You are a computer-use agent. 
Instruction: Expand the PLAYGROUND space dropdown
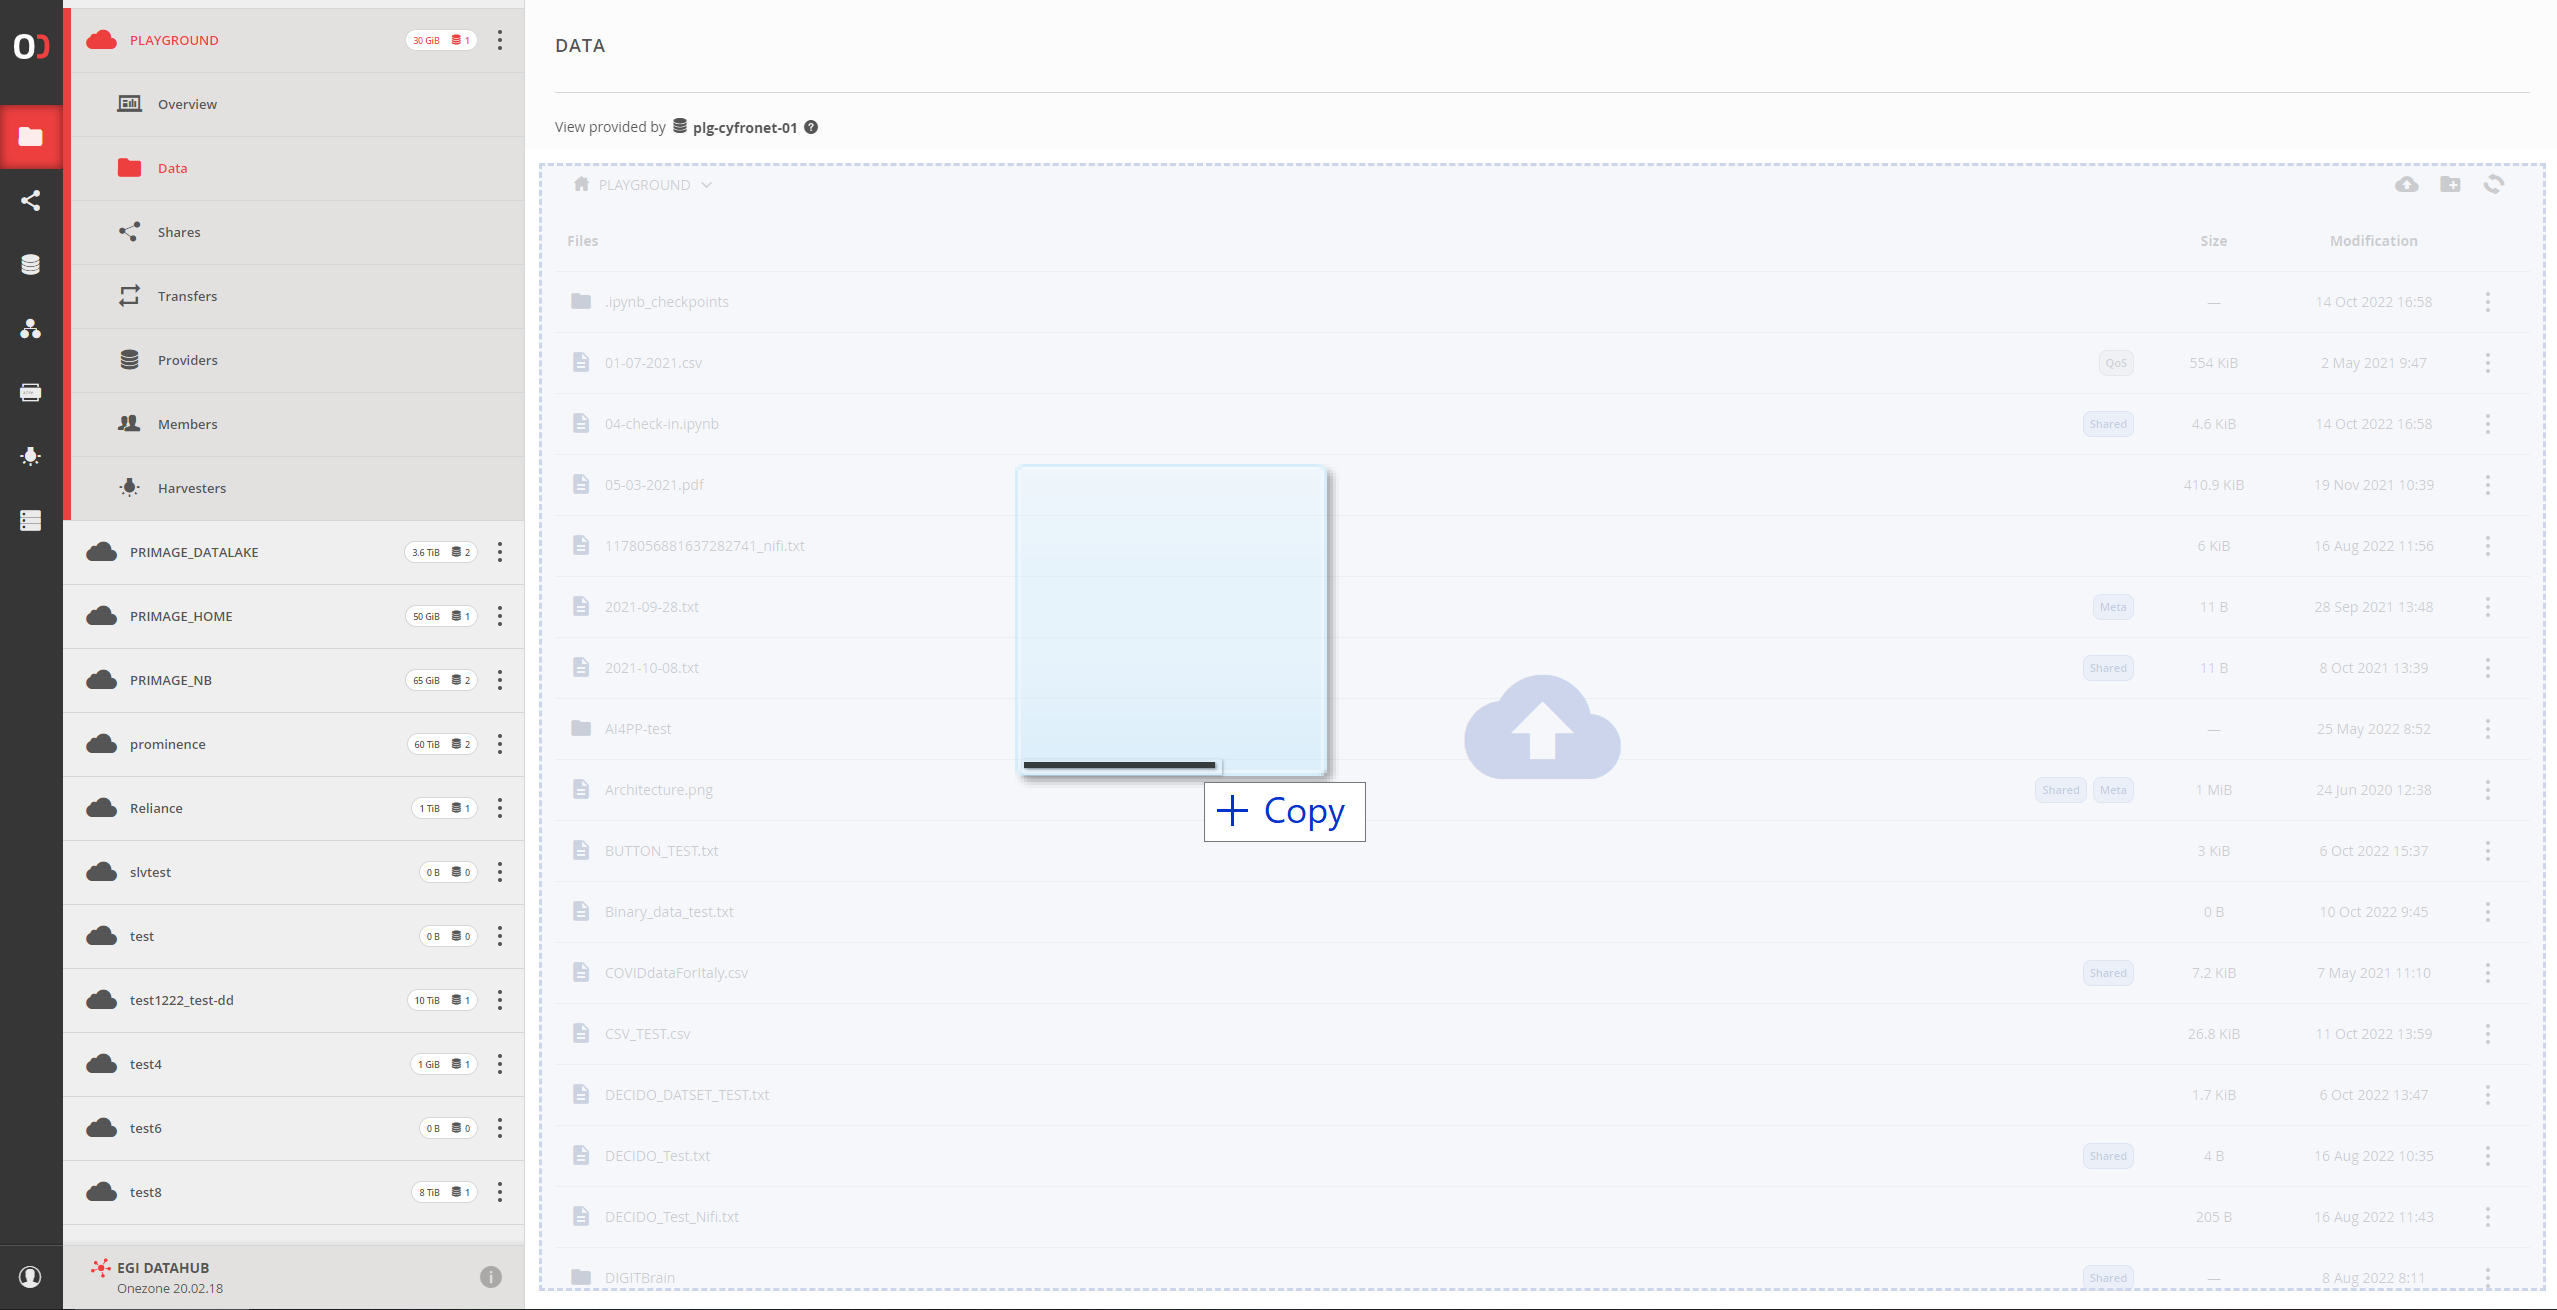pos(705,184)
